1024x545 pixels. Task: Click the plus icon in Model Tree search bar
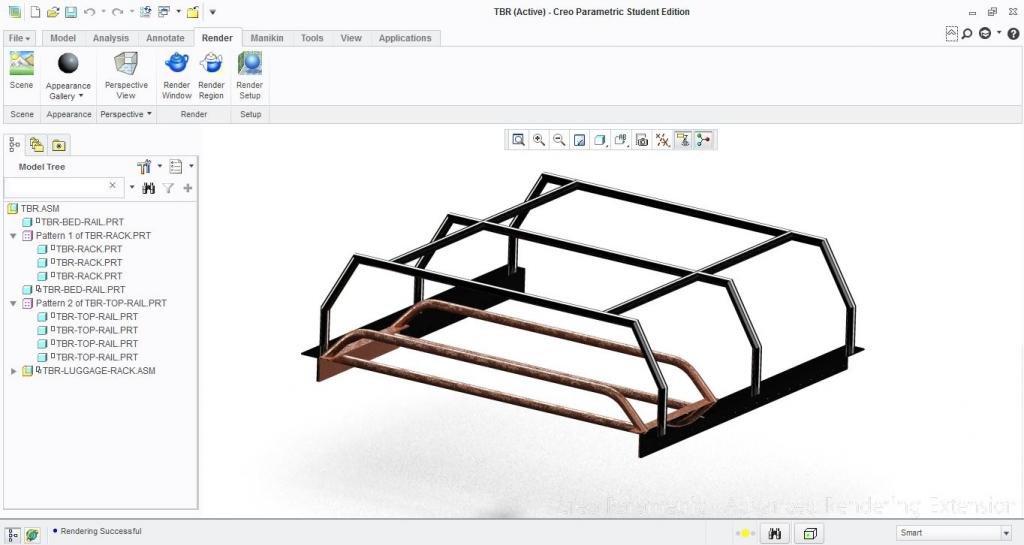point(187,188)
